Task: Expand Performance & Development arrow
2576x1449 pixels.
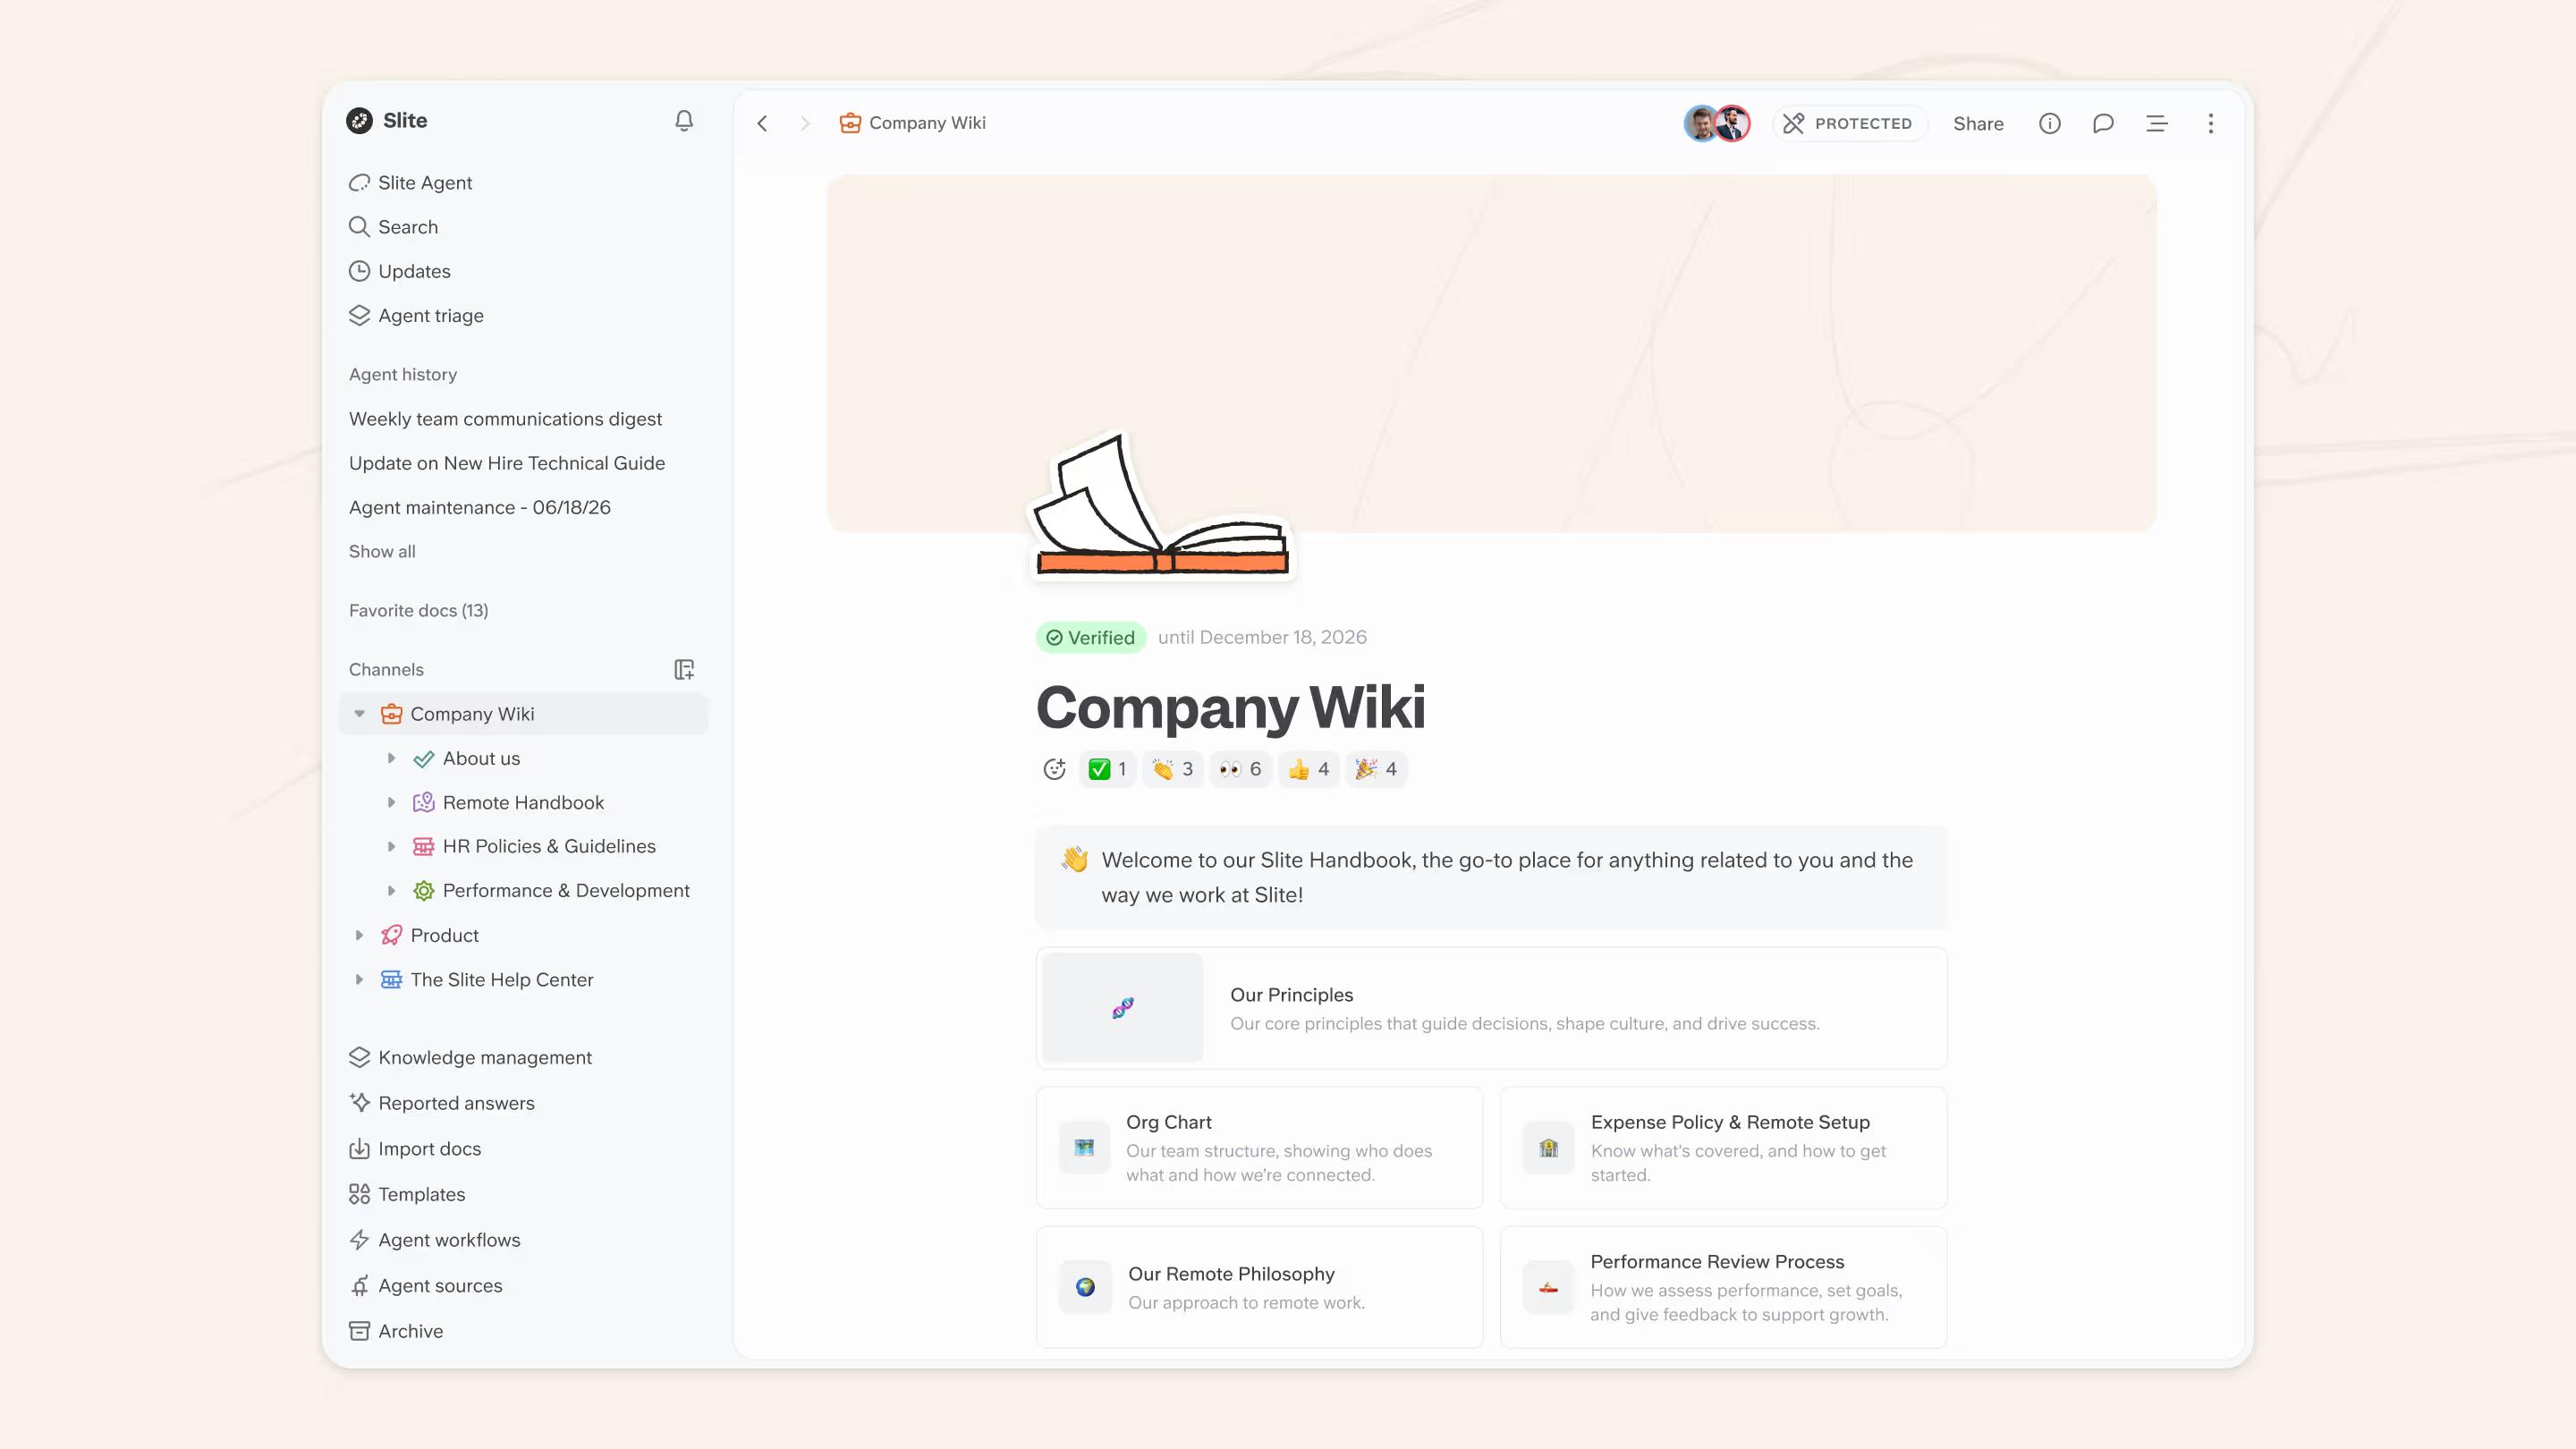Action: (x=391, y=890)
